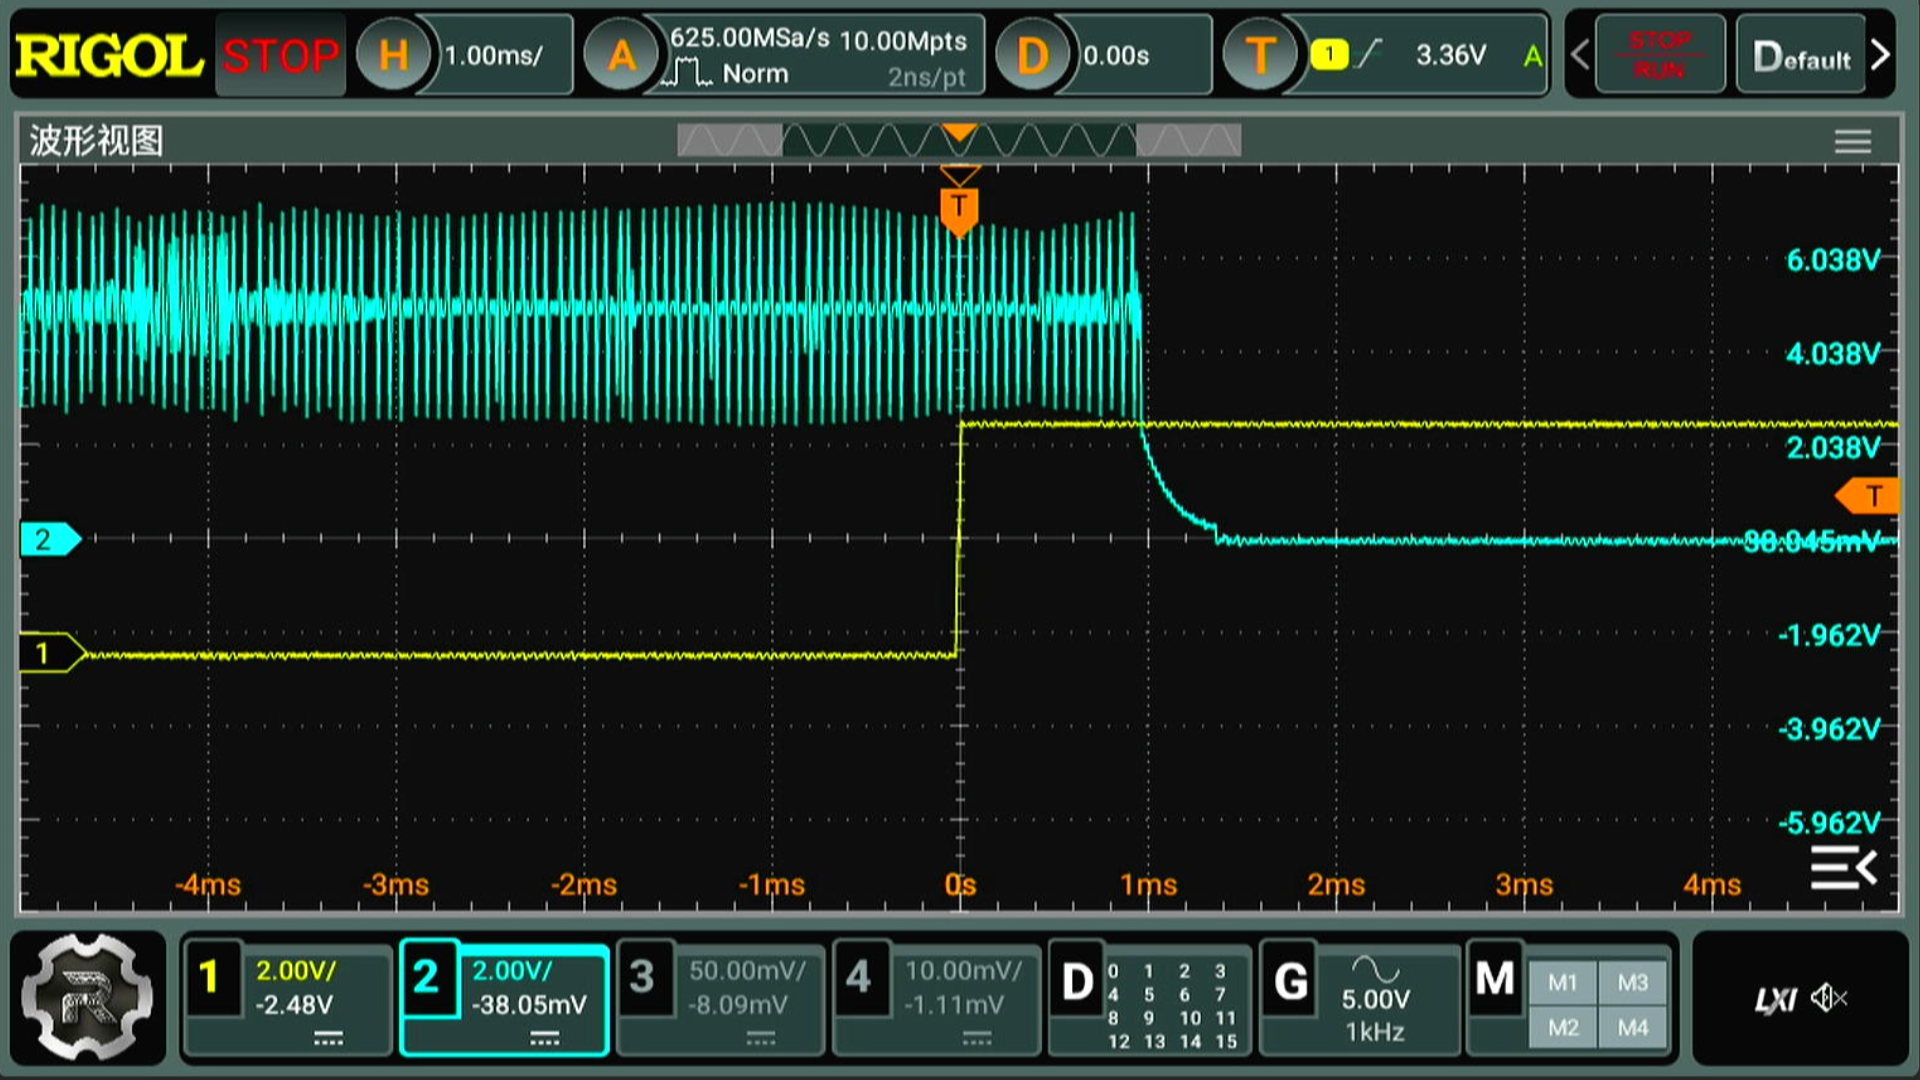Viewport: 1920px width, 1080px height.
Task: Click right arrow to show next shortcuts
Action: click(1880, 56)
